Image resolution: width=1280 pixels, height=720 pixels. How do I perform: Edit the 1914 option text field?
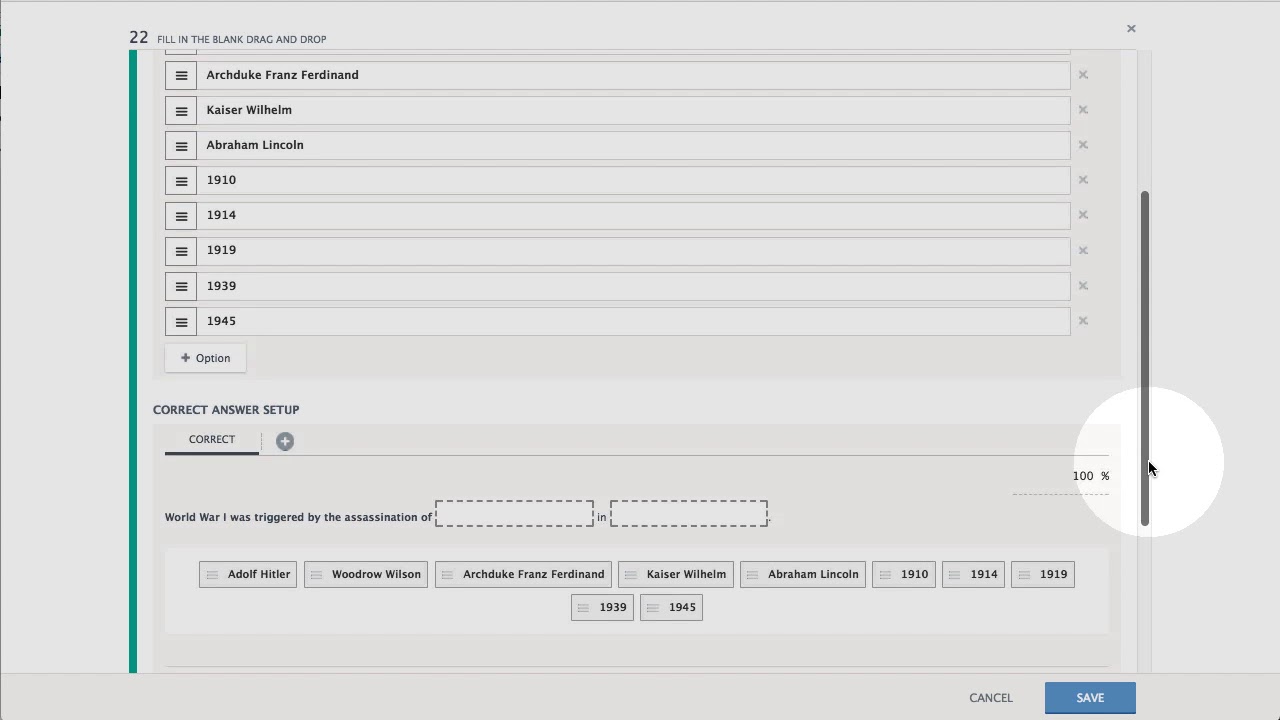pyautogui.click(x=633, y=215)
